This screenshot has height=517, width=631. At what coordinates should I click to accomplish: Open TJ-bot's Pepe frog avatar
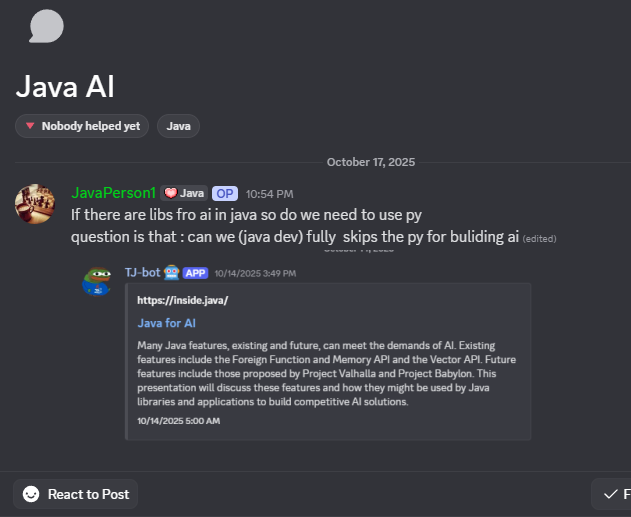pos(97,282)
